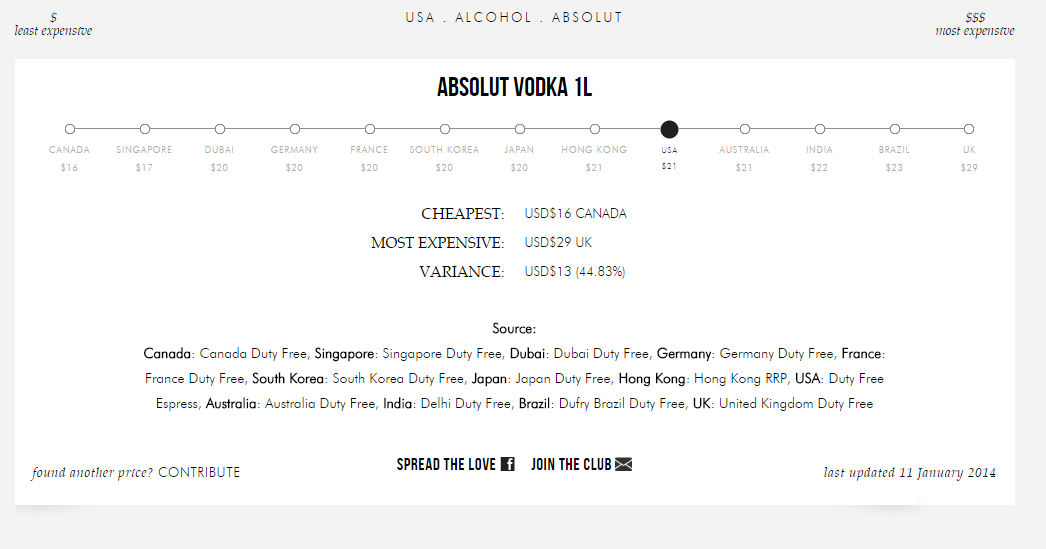Viewport: 1046px width, 549px height.
Task: Go to the ALCOHOL breadcrumb category
Action: coord(494,18)
